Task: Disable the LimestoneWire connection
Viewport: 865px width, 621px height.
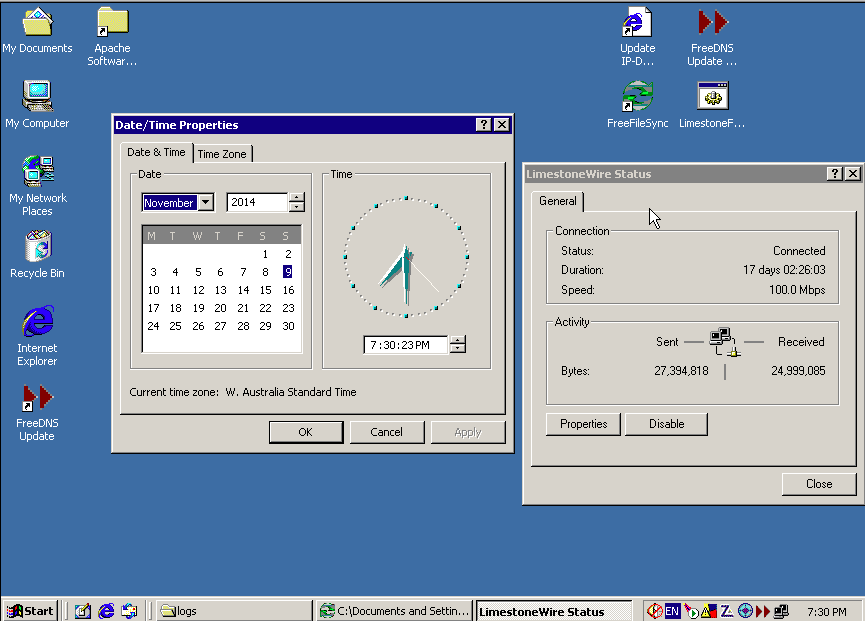Action: pos(666,424)
